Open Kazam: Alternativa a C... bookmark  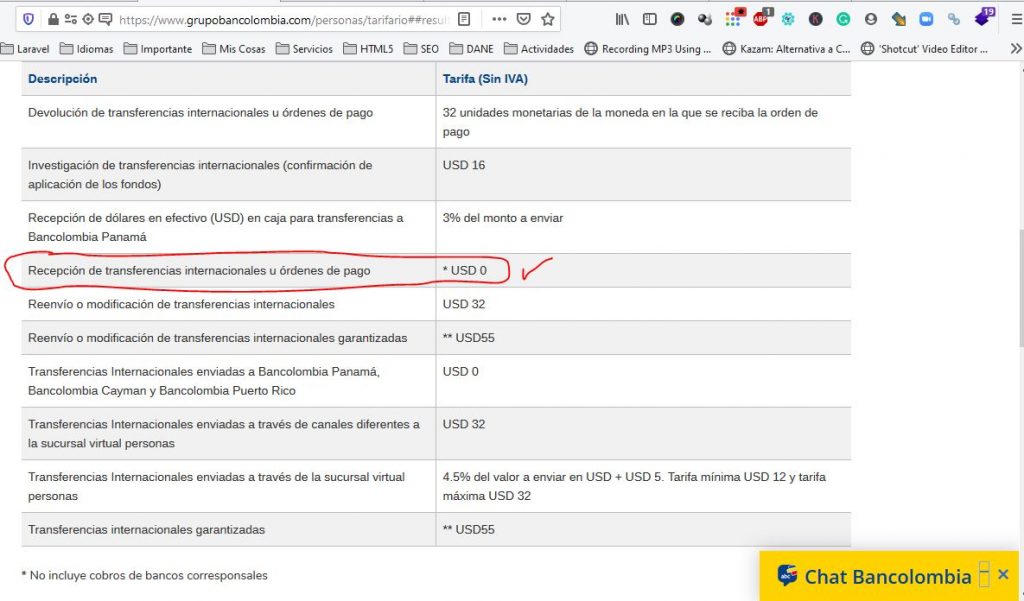[x=786, y=48]
